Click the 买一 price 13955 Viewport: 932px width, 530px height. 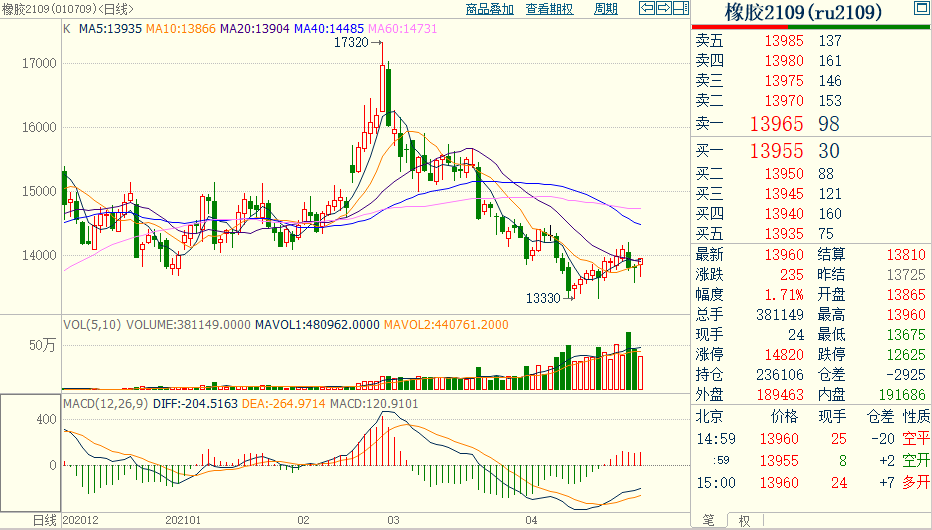pos(776,151)
